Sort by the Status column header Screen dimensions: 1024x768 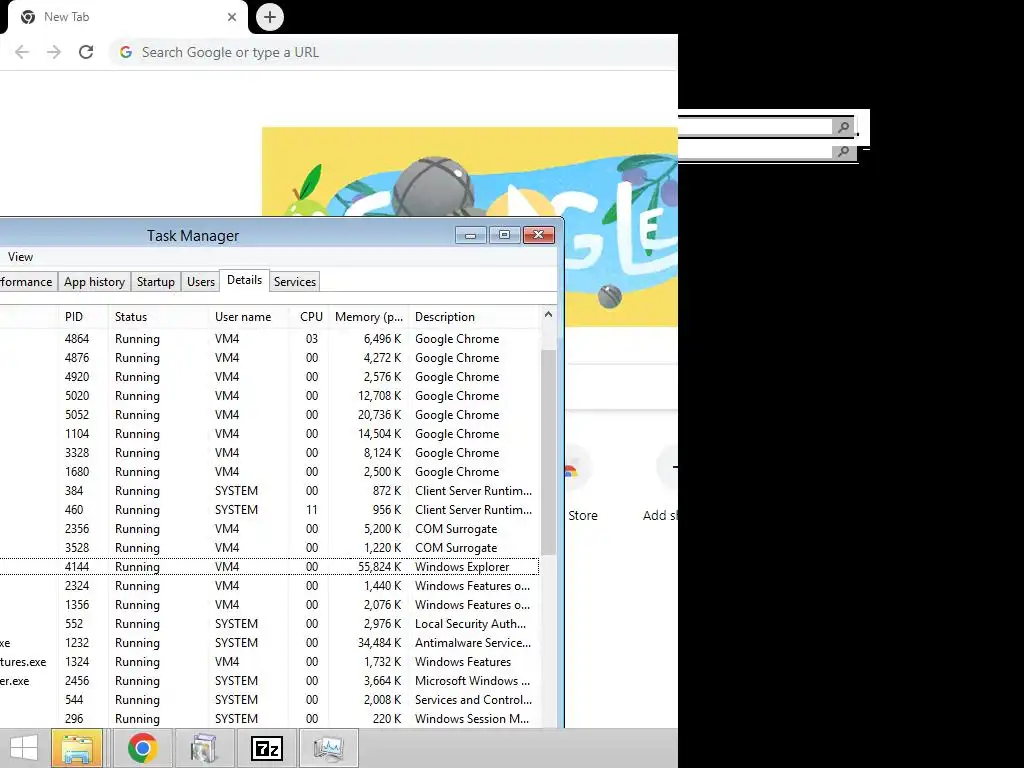click(x=159, y=317)
